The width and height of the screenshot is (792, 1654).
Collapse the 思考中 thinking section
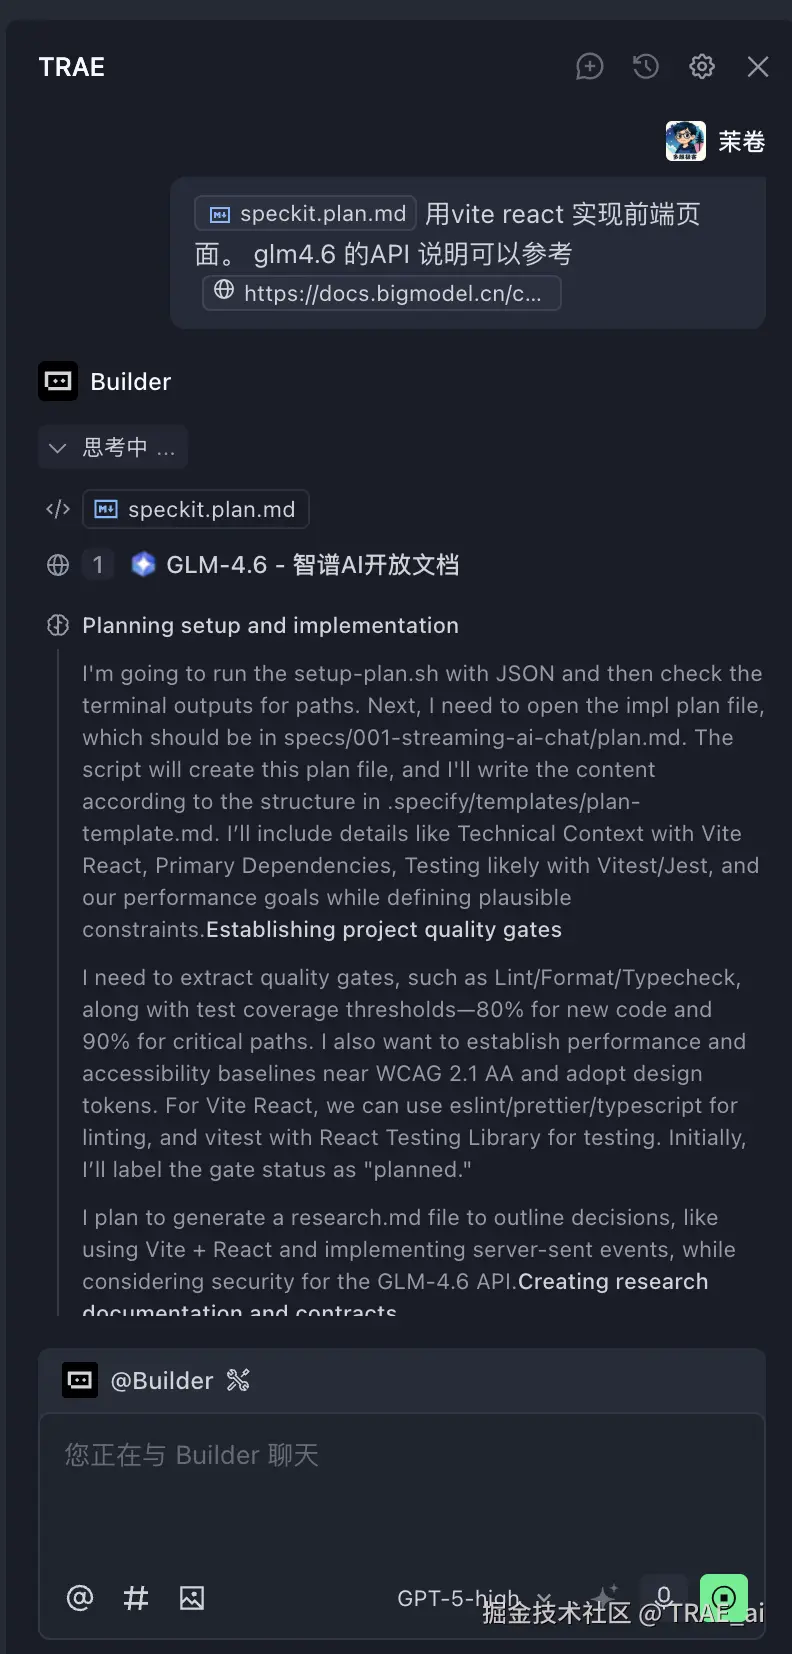click(x=57, y=447)
